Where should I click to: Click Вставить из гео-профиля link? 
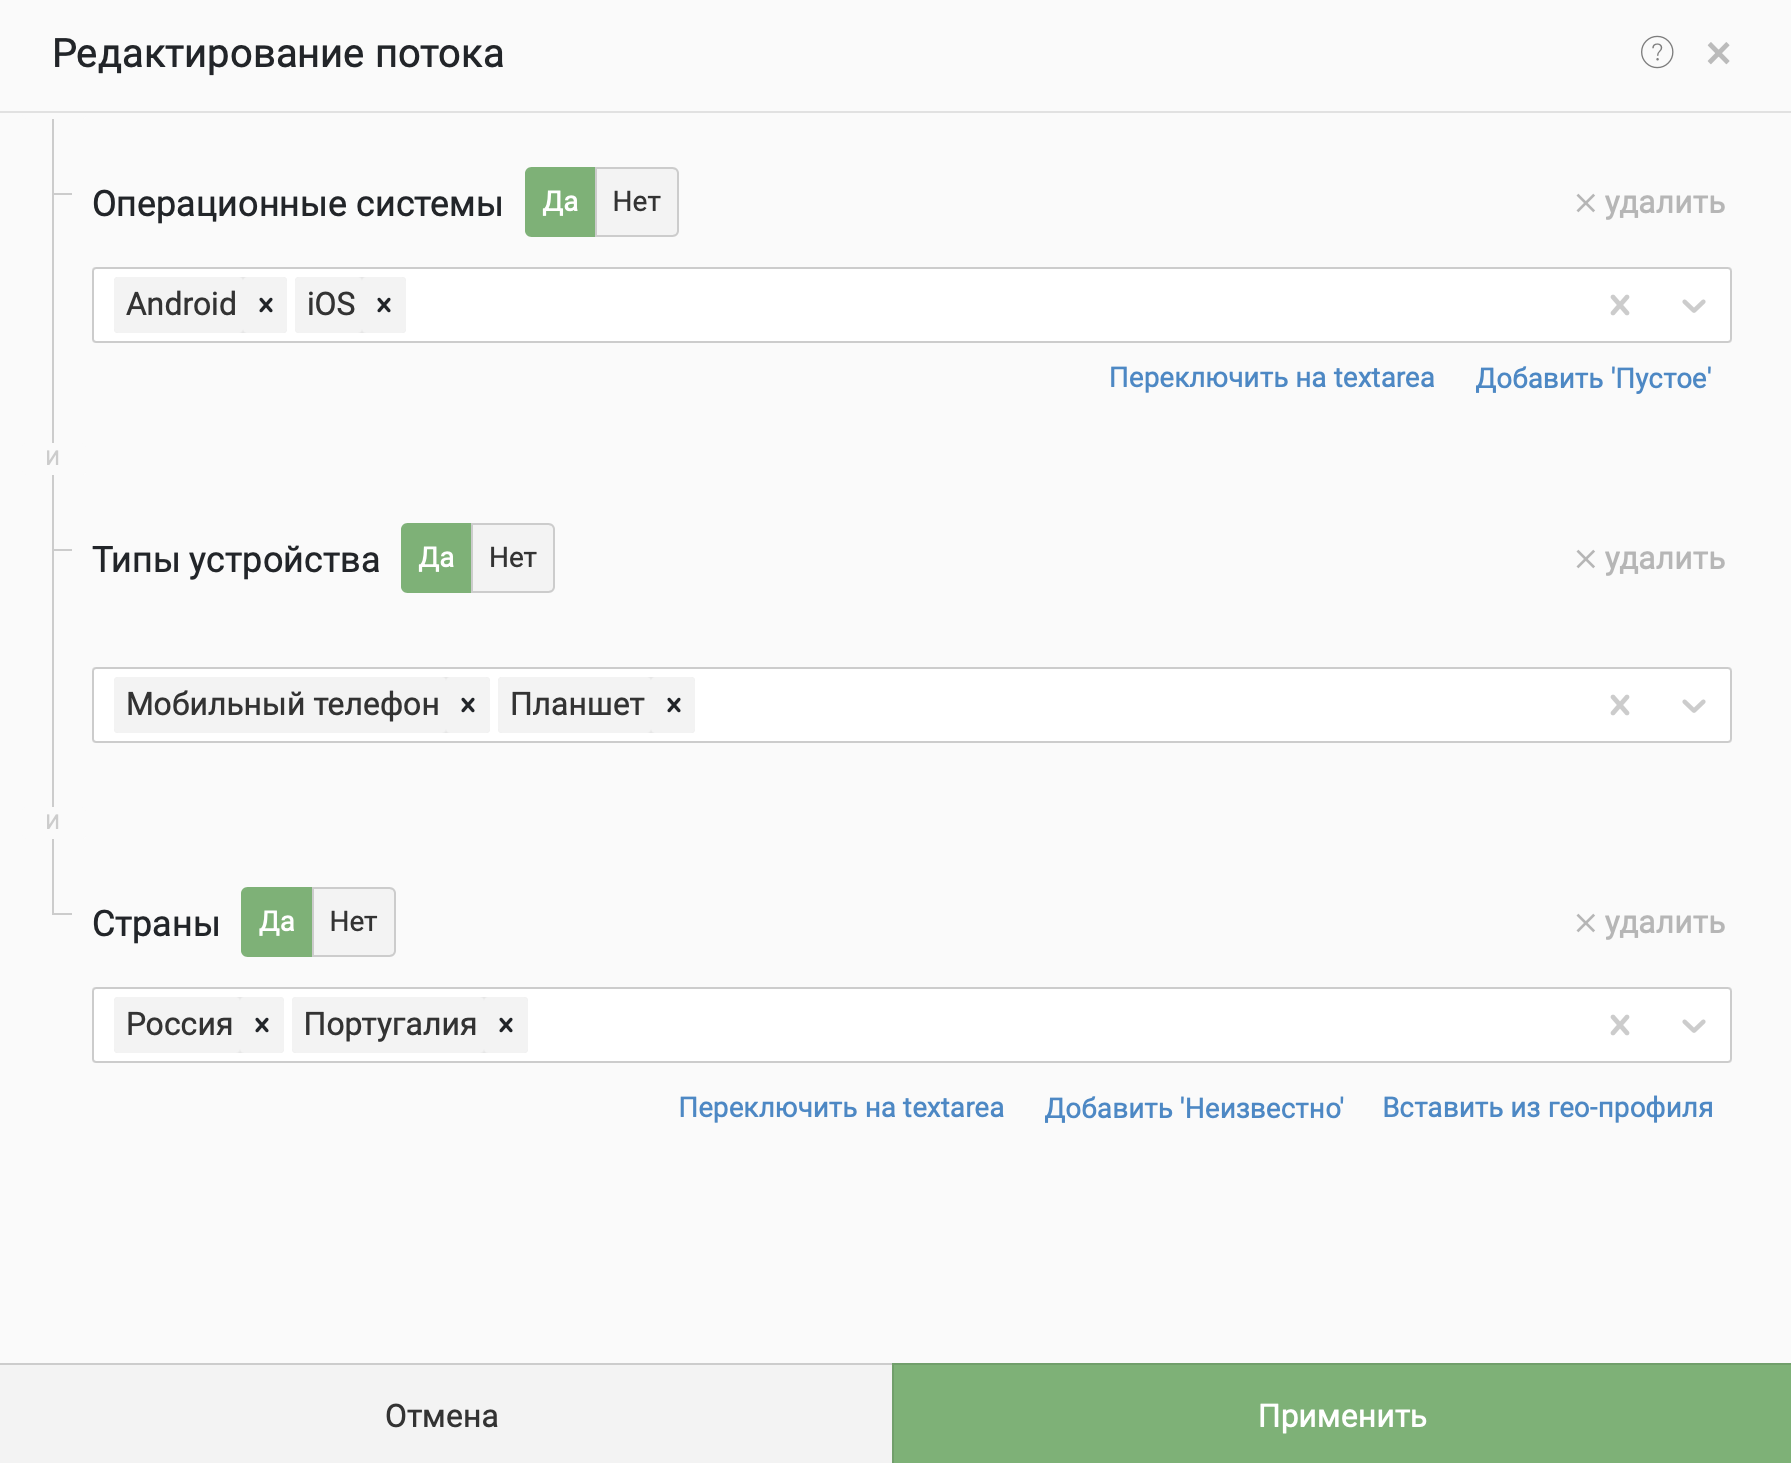tap(1547, 1108)
